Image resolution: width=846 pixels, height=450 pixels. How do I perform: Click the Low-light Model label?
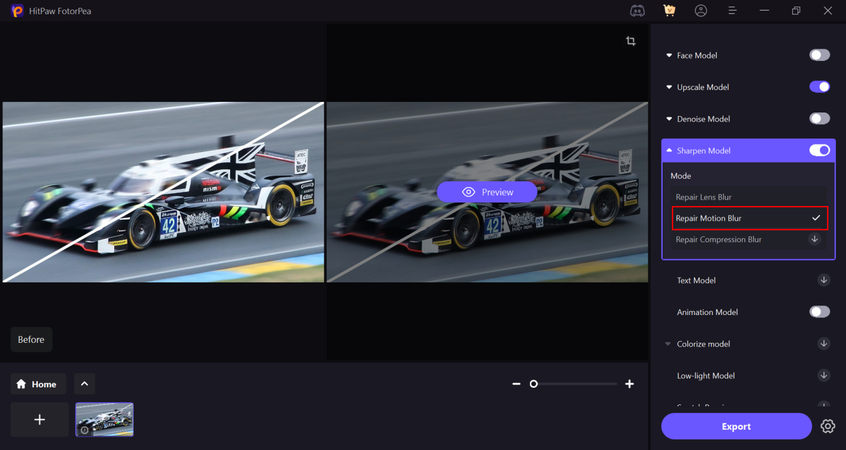pos(706,376)
